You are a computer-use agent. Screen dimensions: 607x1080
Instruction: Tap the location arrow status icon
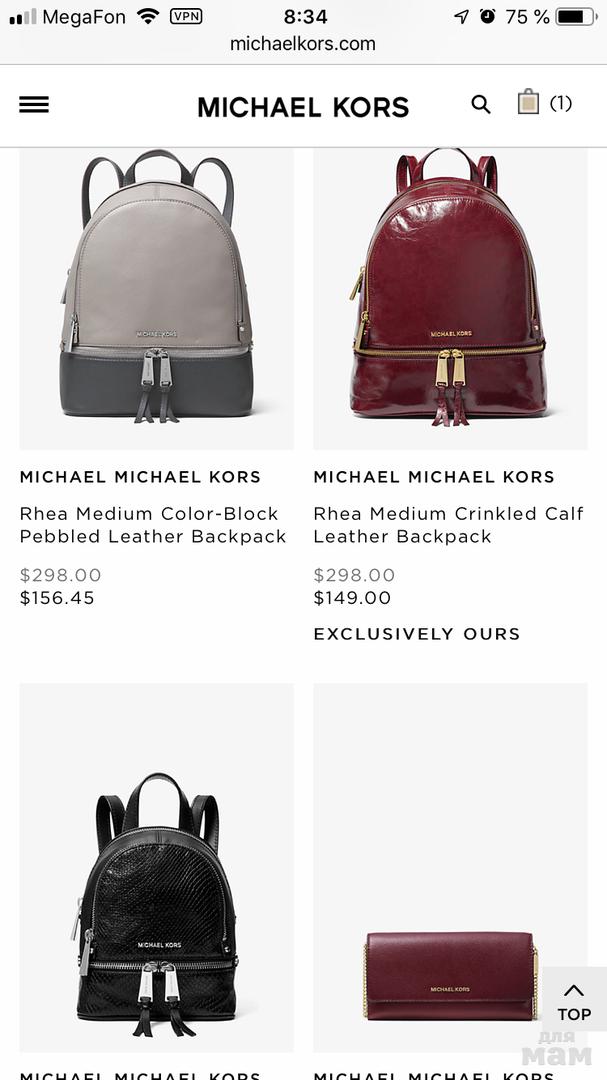(461, 17)
